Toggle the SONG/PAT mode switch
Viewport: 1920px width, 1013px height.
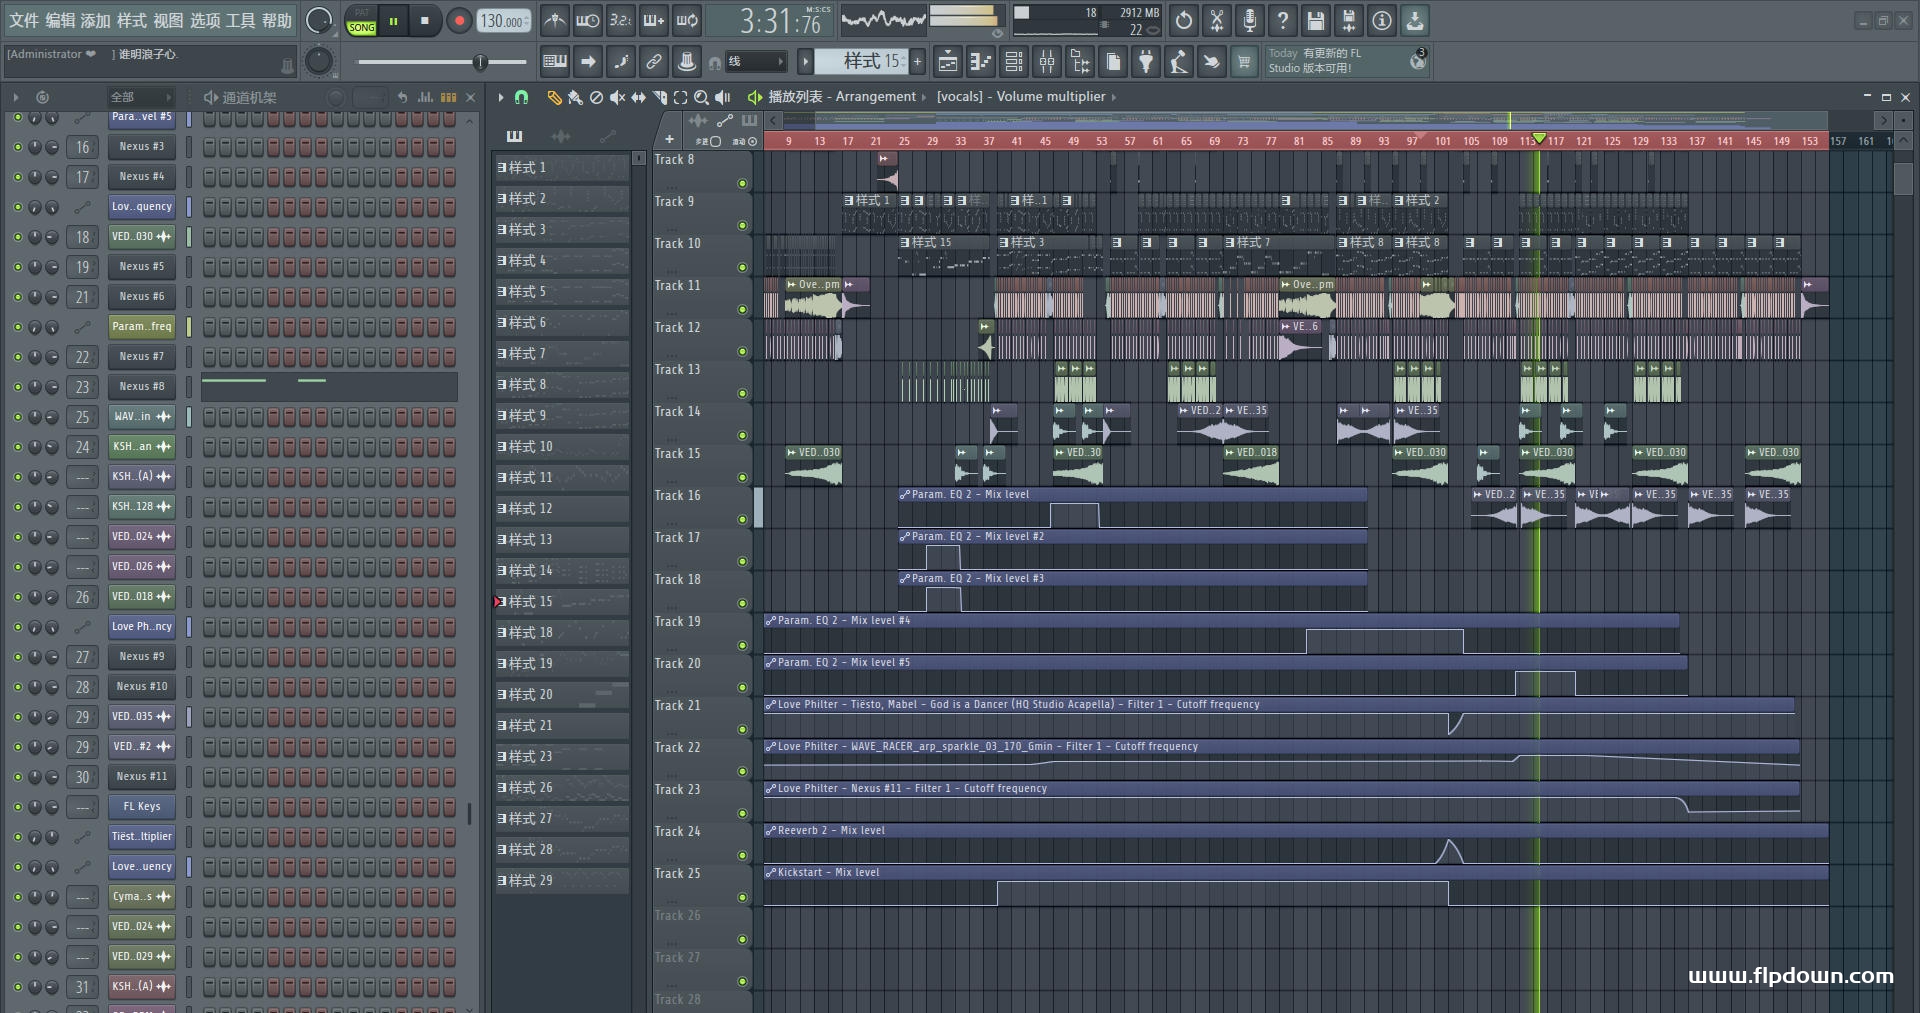click(x=362, y=21)
